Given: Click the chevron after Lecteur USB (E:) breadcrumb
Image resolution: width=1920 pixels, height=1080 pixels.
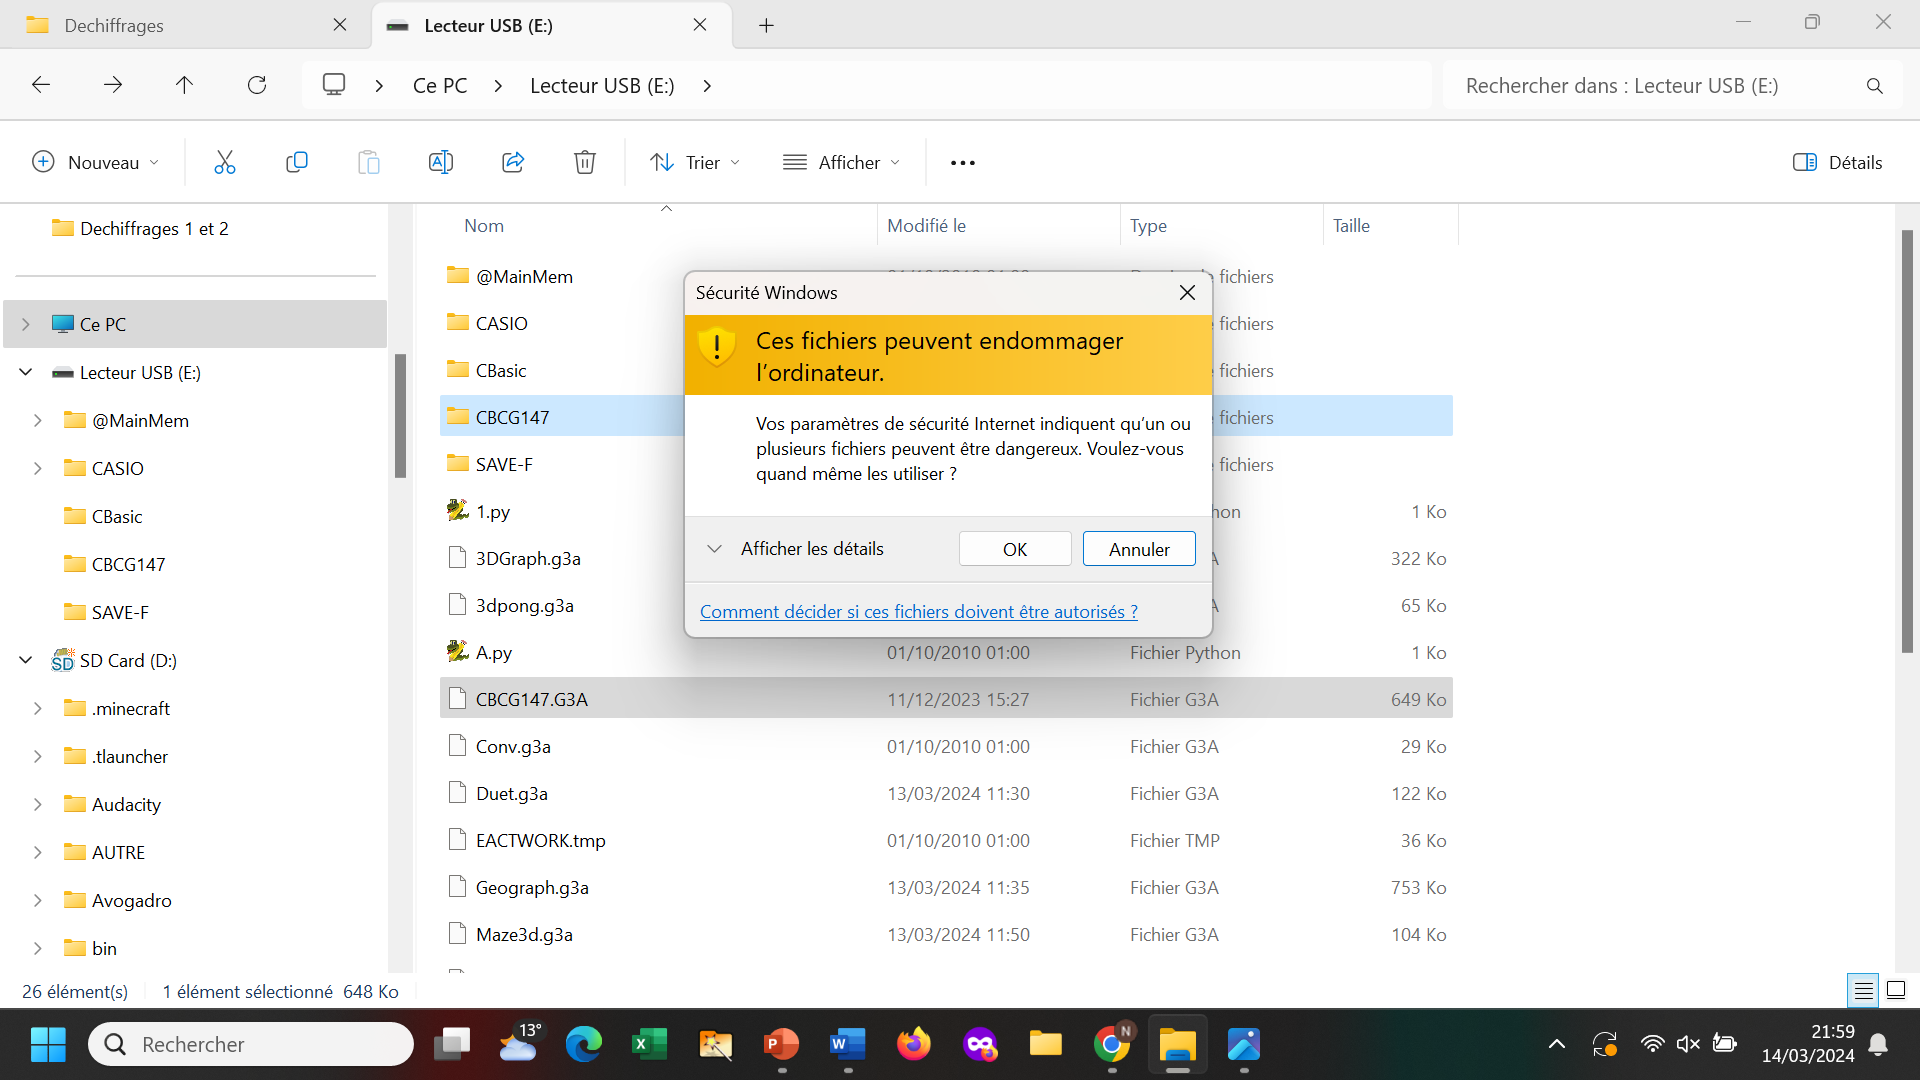Looking at the screenshot, I should [x=707, y=86].
